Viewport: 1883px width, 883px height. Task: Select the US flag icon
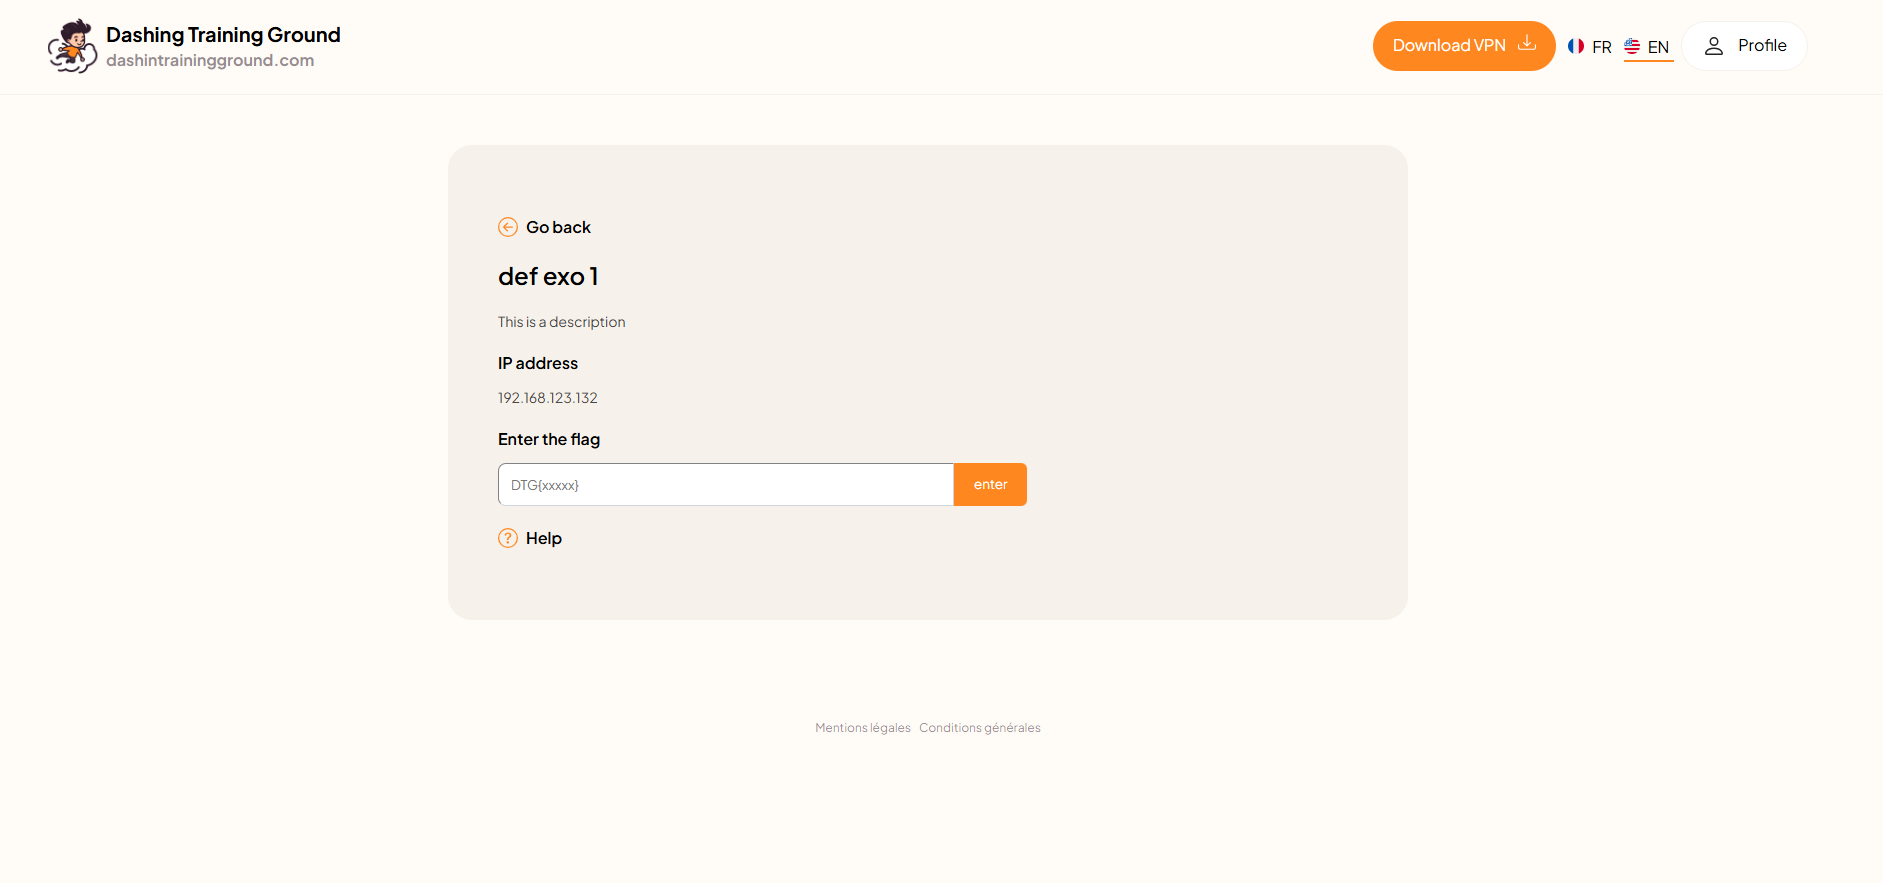point(1632,46)
